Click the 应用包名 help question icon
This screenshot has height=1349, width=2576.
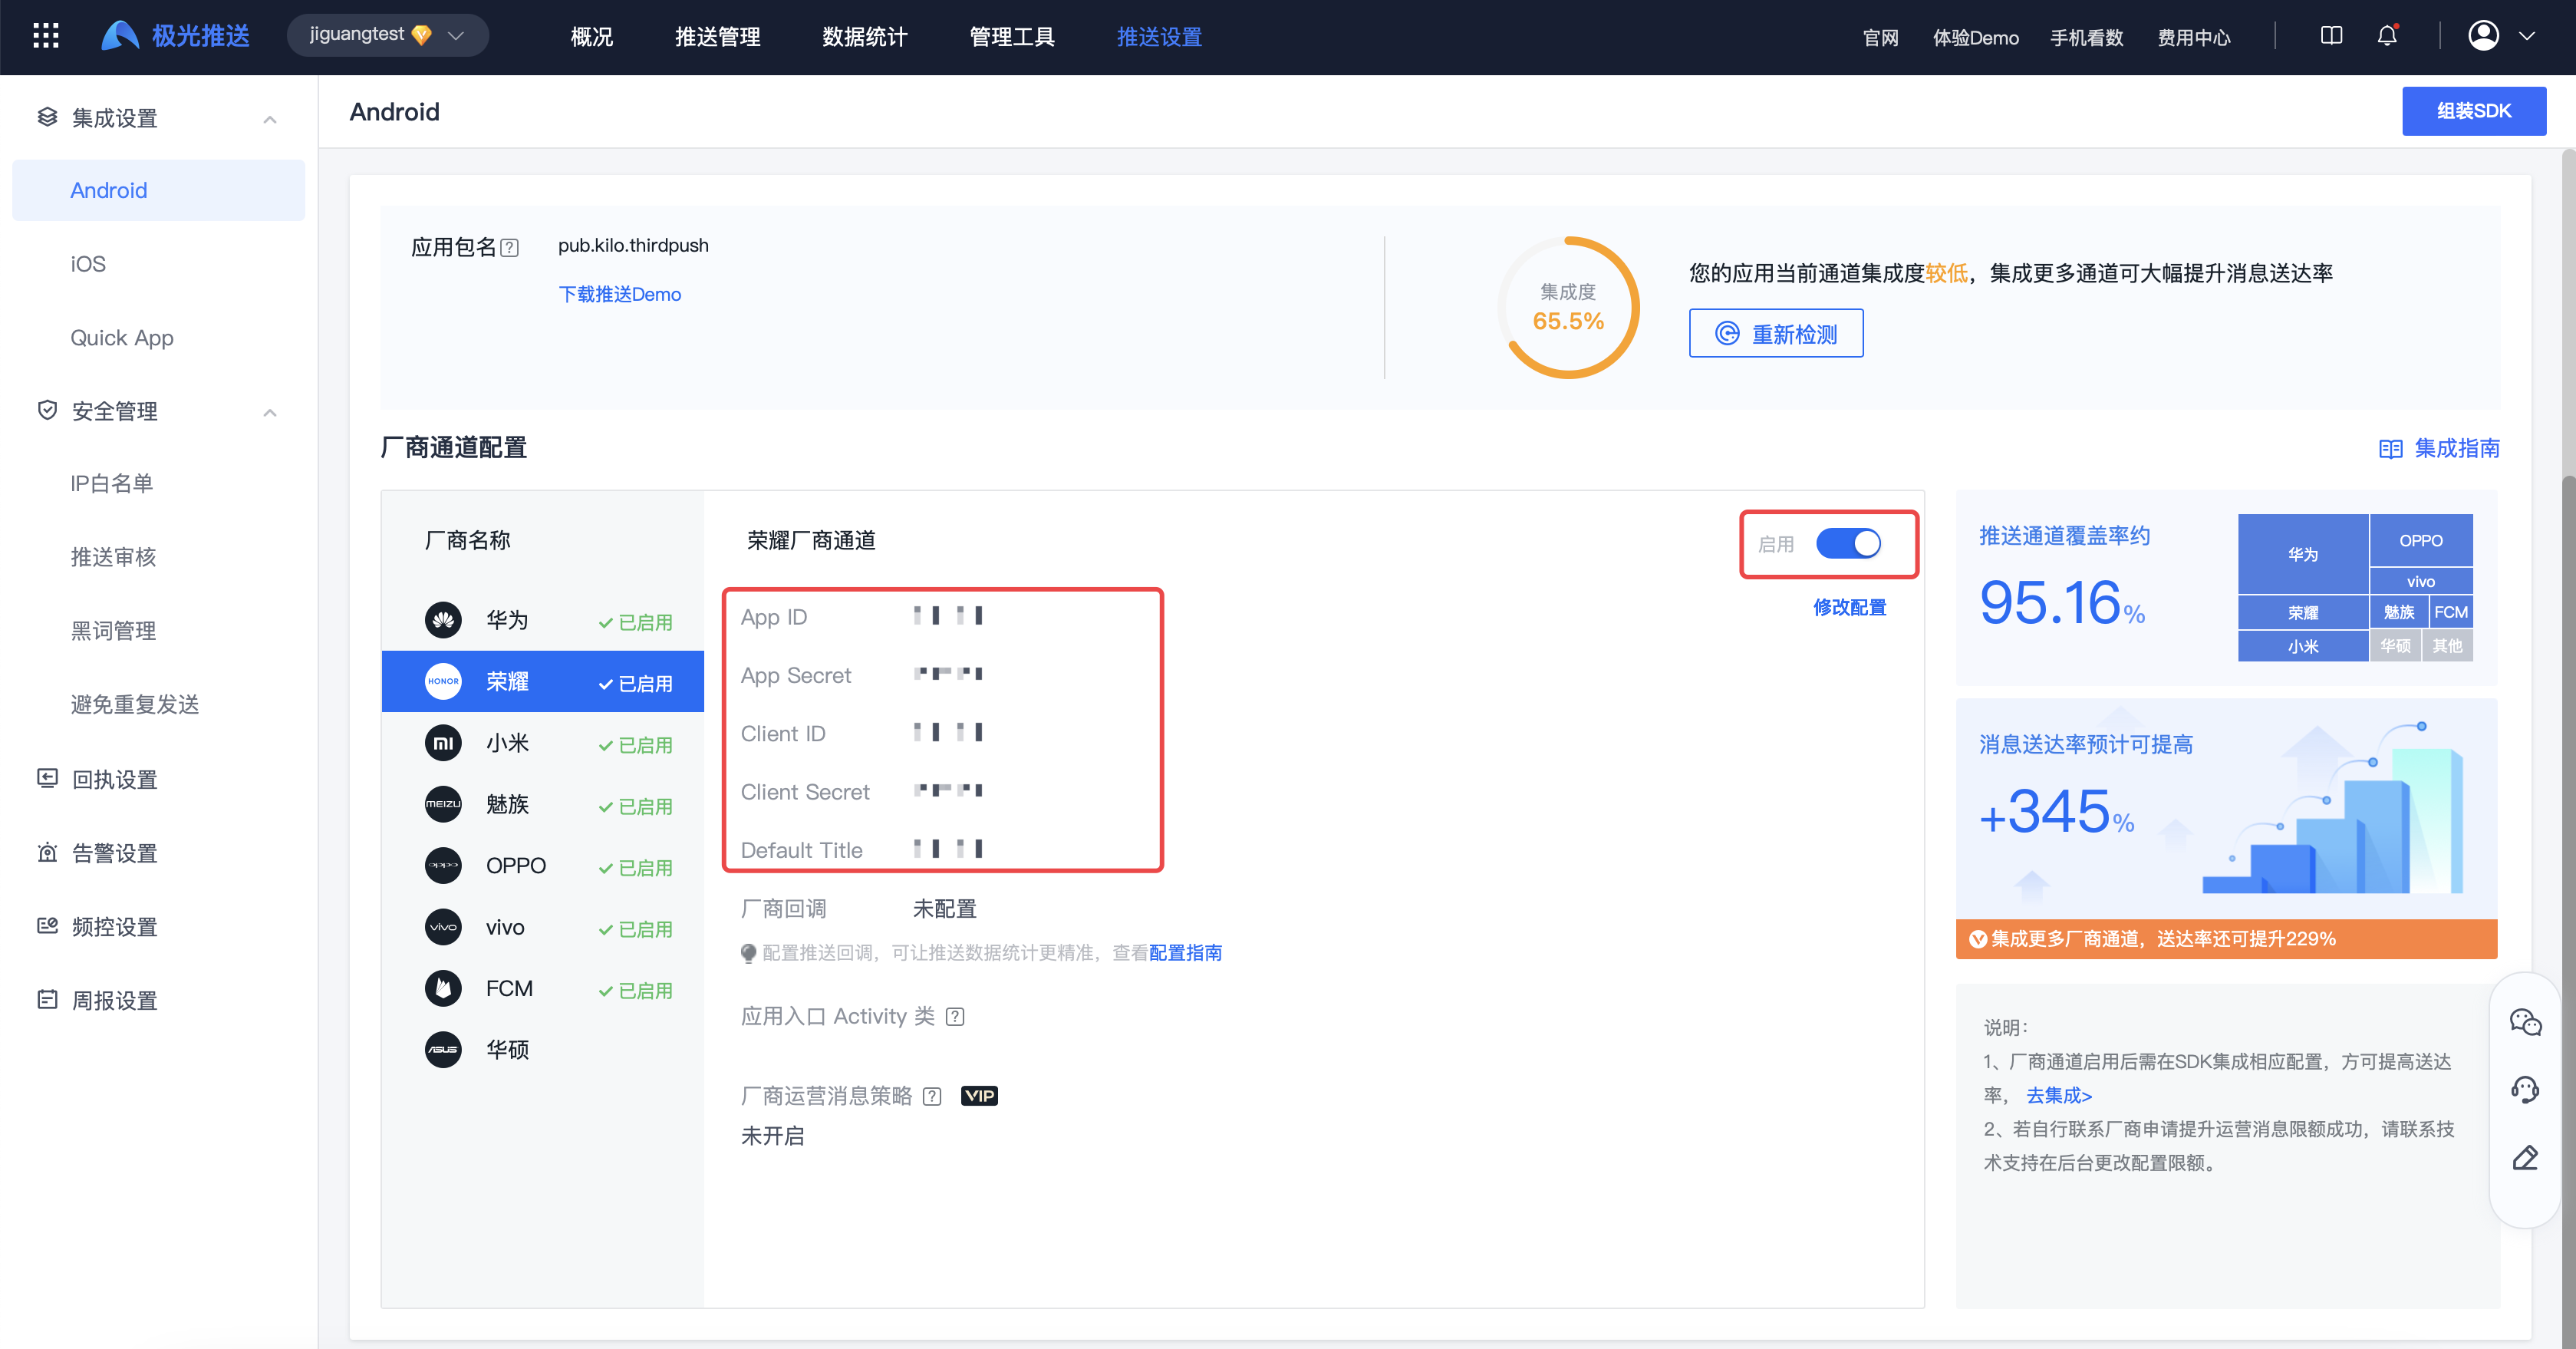[510, 247]
